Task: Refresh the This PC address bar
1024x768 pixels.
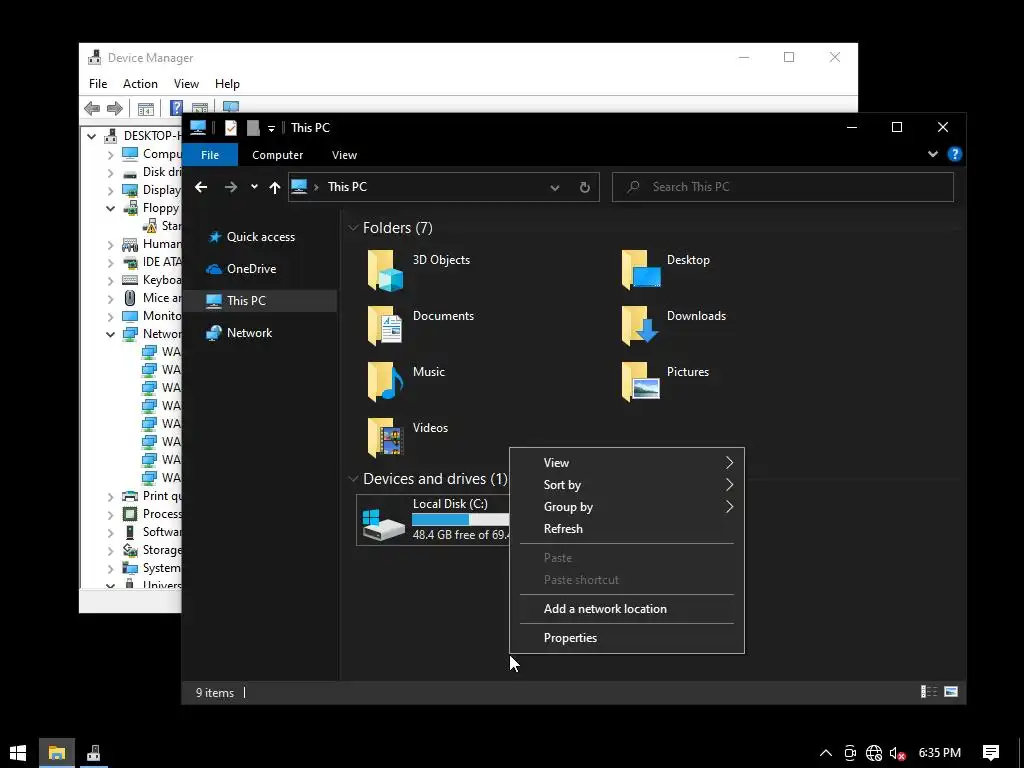Action: 584,187
